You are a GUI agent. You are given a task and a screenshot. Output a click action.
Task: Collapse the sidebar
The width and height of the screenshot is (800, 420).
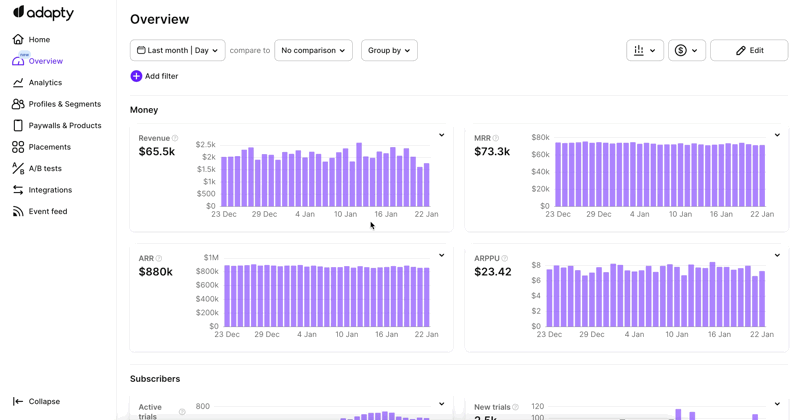click(36, 401)
